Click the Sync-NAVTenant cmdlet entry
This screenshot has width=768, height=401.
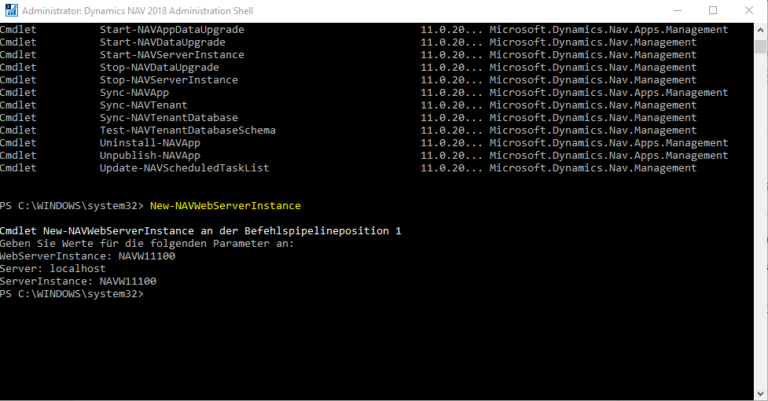144,105
